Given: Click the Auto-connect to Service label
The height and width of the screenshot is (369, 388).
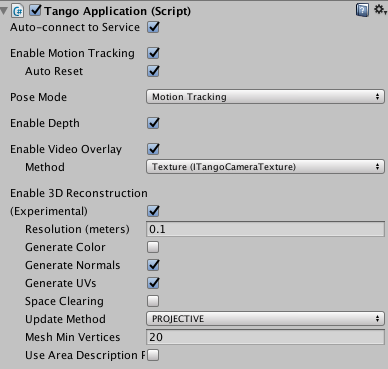Looking at the screenshot, I should point(75,27).
